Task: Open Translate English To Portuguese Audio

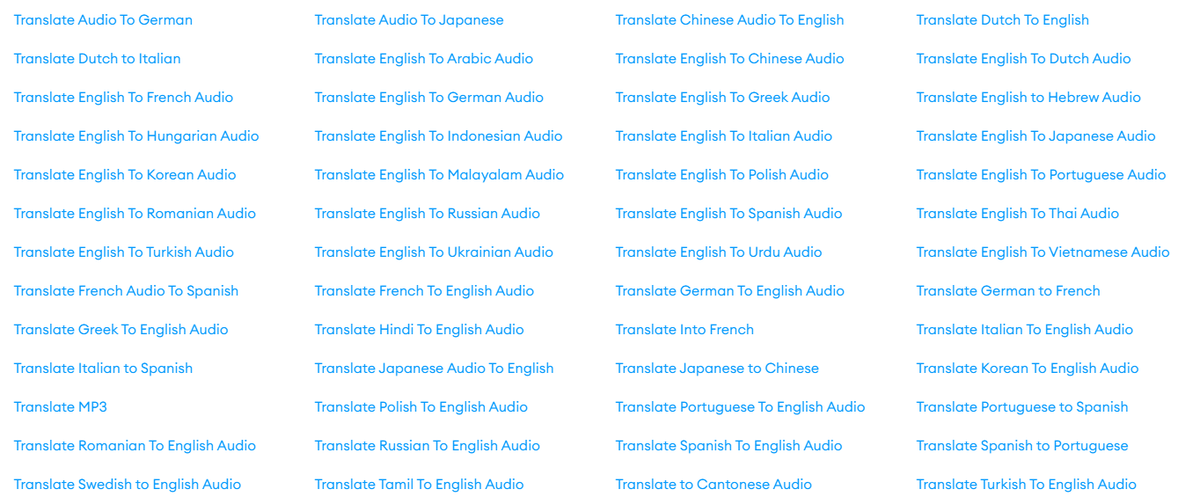Action: (1041, 175)
